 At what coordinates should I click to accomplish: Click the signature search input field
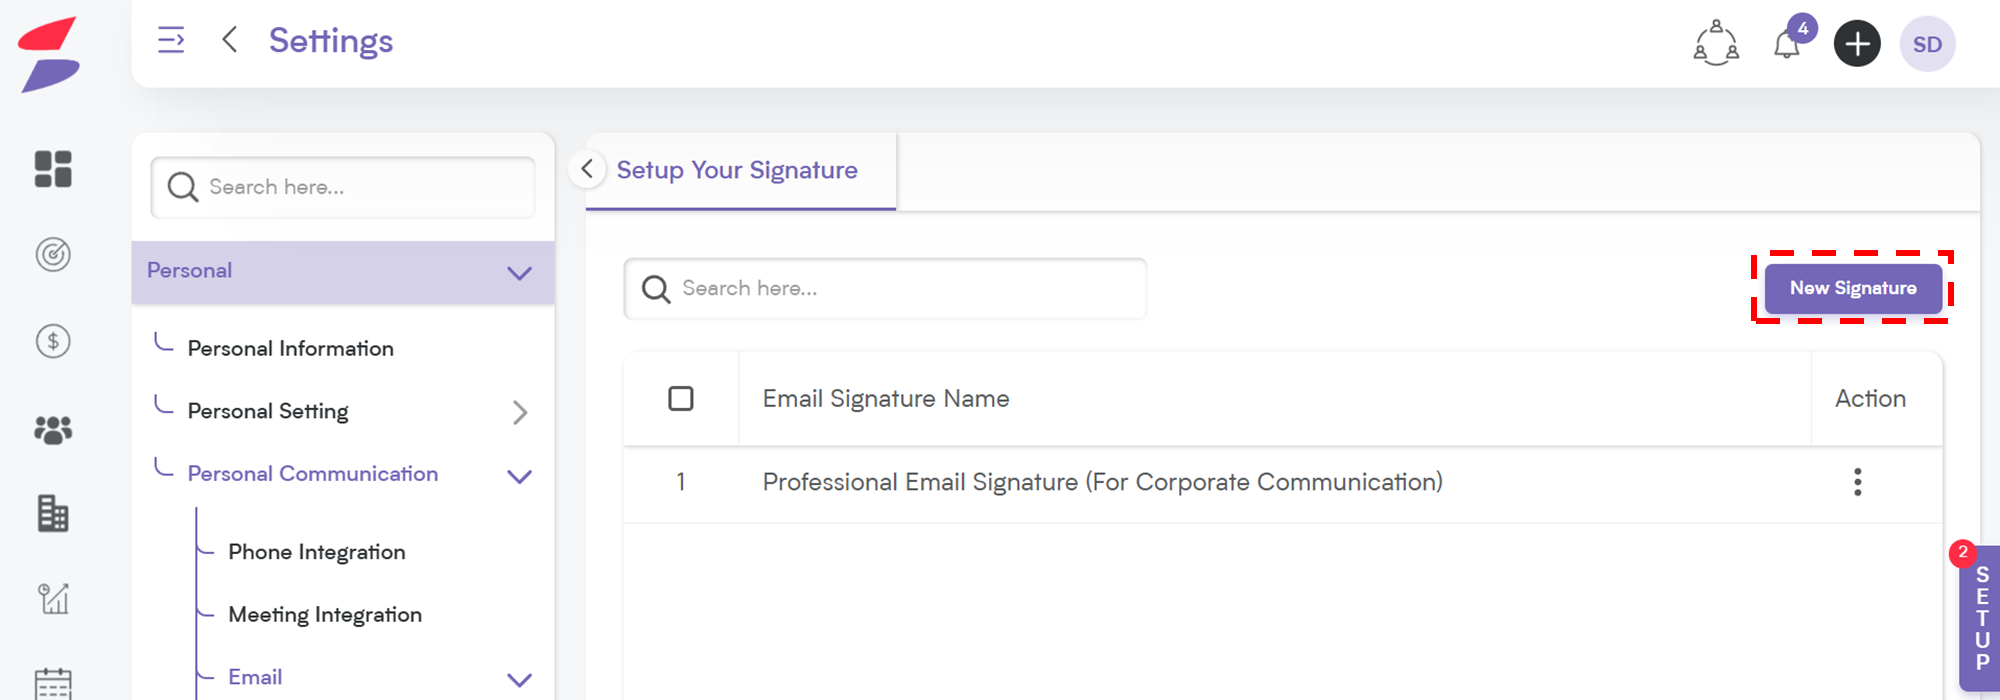pyautogui.click(x=885, y=289)
